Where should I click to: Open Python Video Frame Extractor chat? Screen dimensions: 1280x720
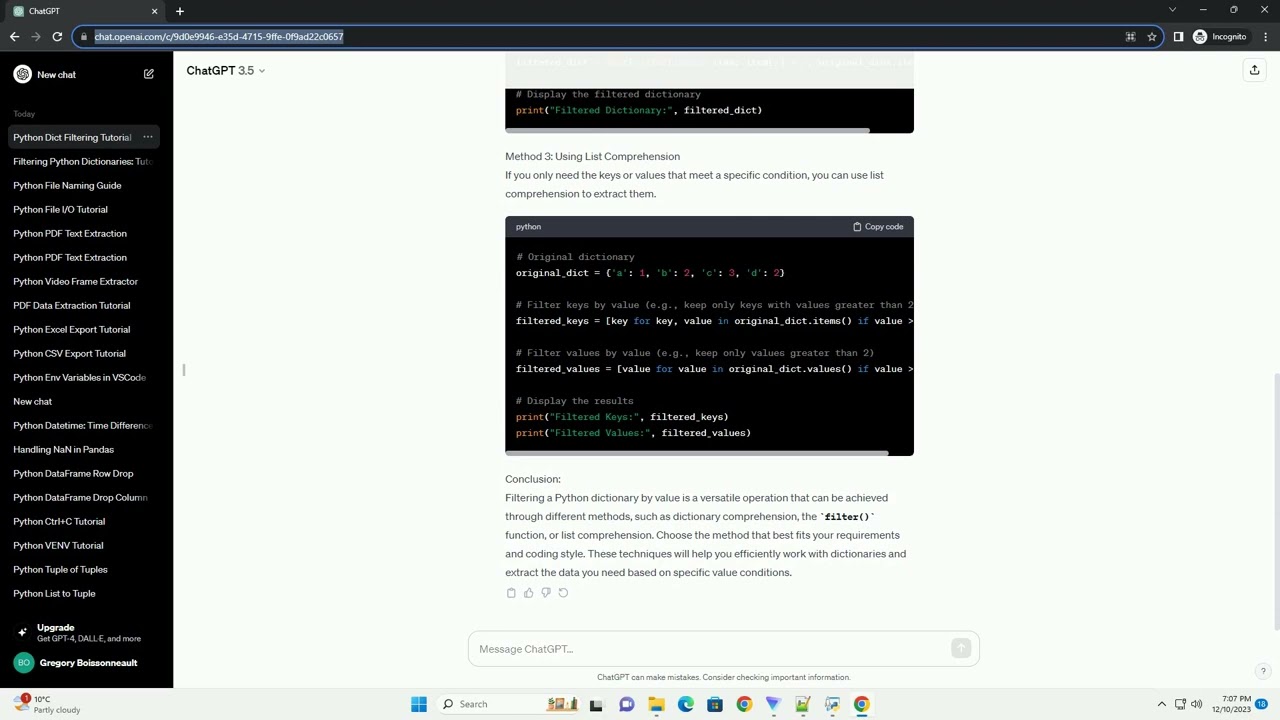coord(84,281)
